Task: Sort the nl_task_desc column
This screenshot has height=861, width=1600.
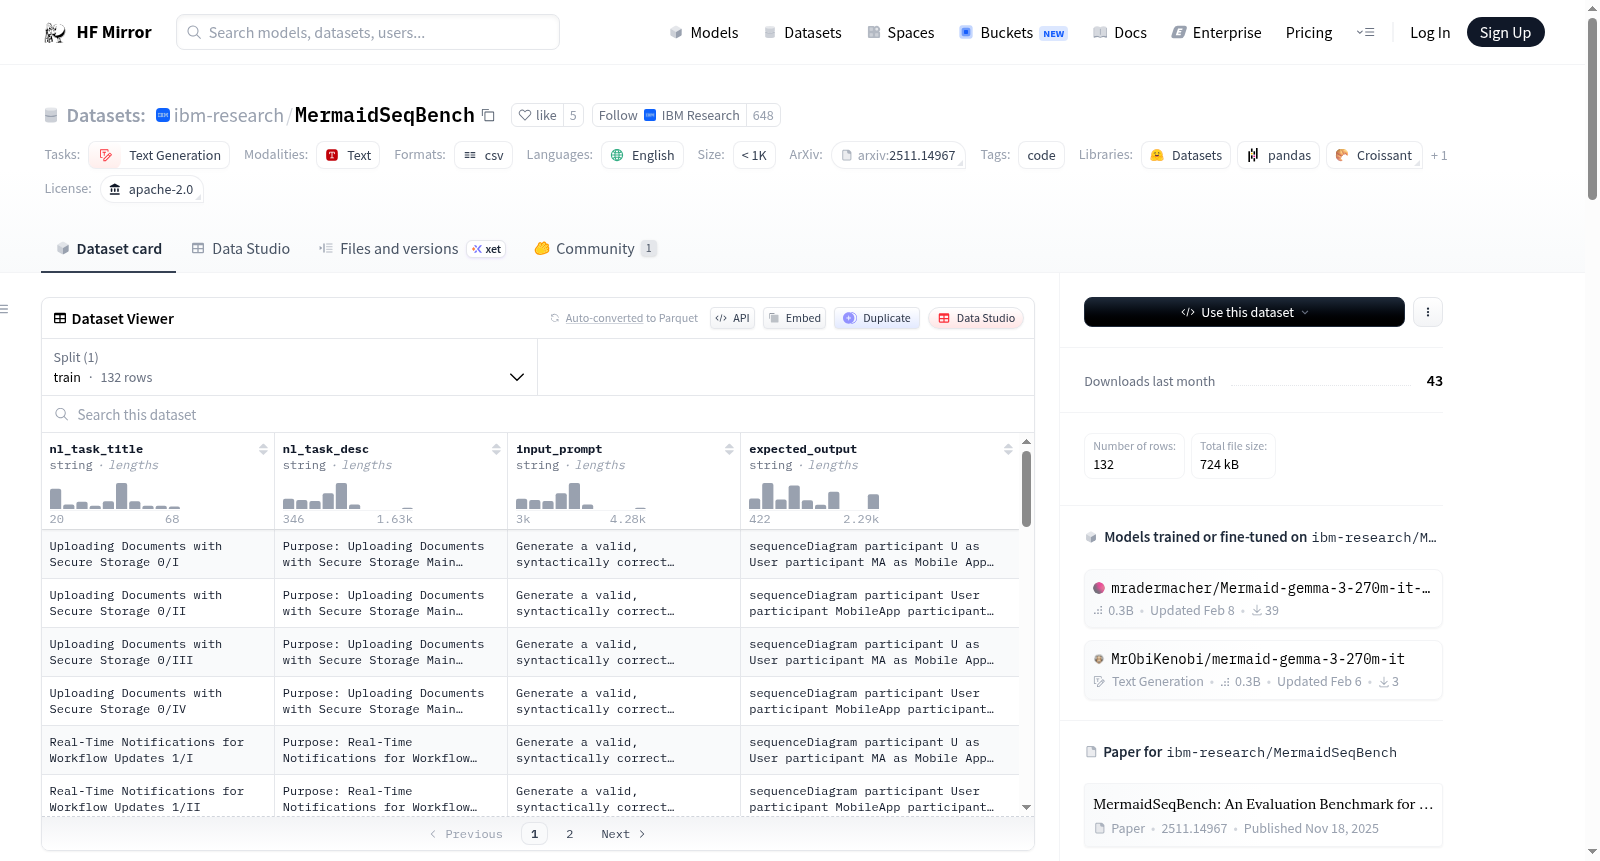Action: (x=496, y=450)
